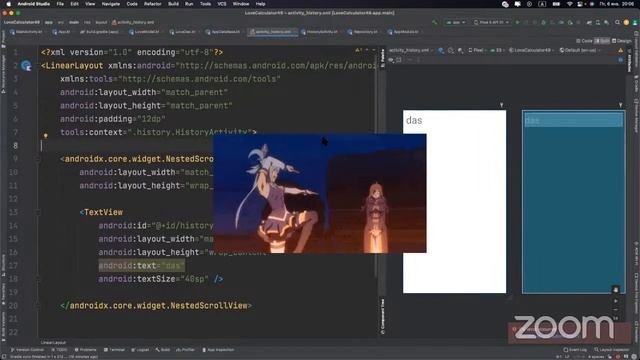This screenshot has width=640, height=360.
Task: Open the TODO tool window
Action: 59,350
